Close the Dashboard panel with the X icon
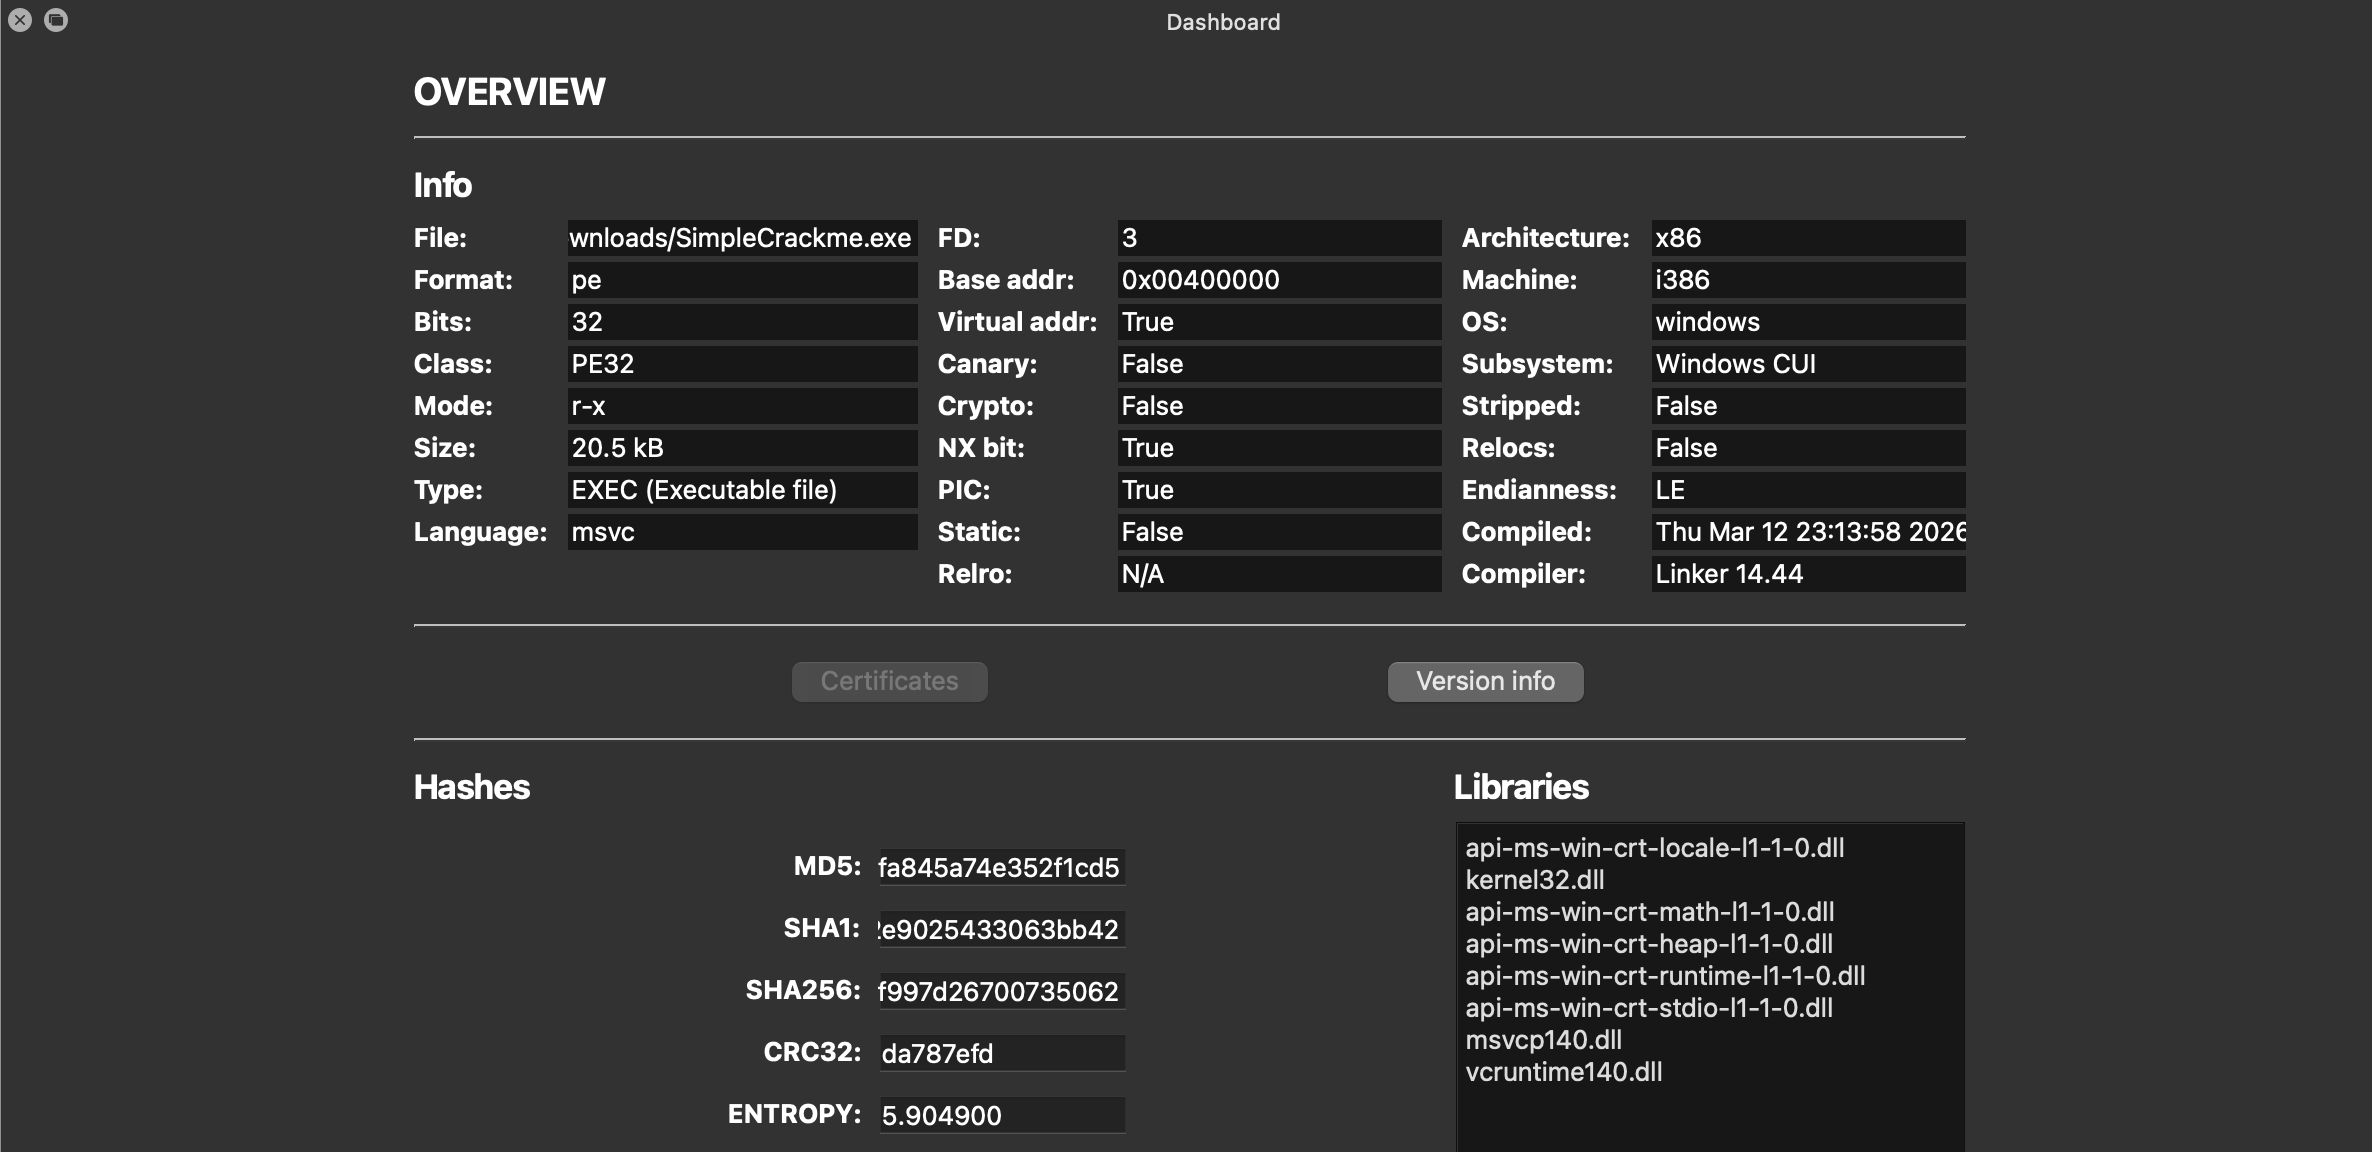This screenshot has width=2372, height=1152. pos(20,20)
